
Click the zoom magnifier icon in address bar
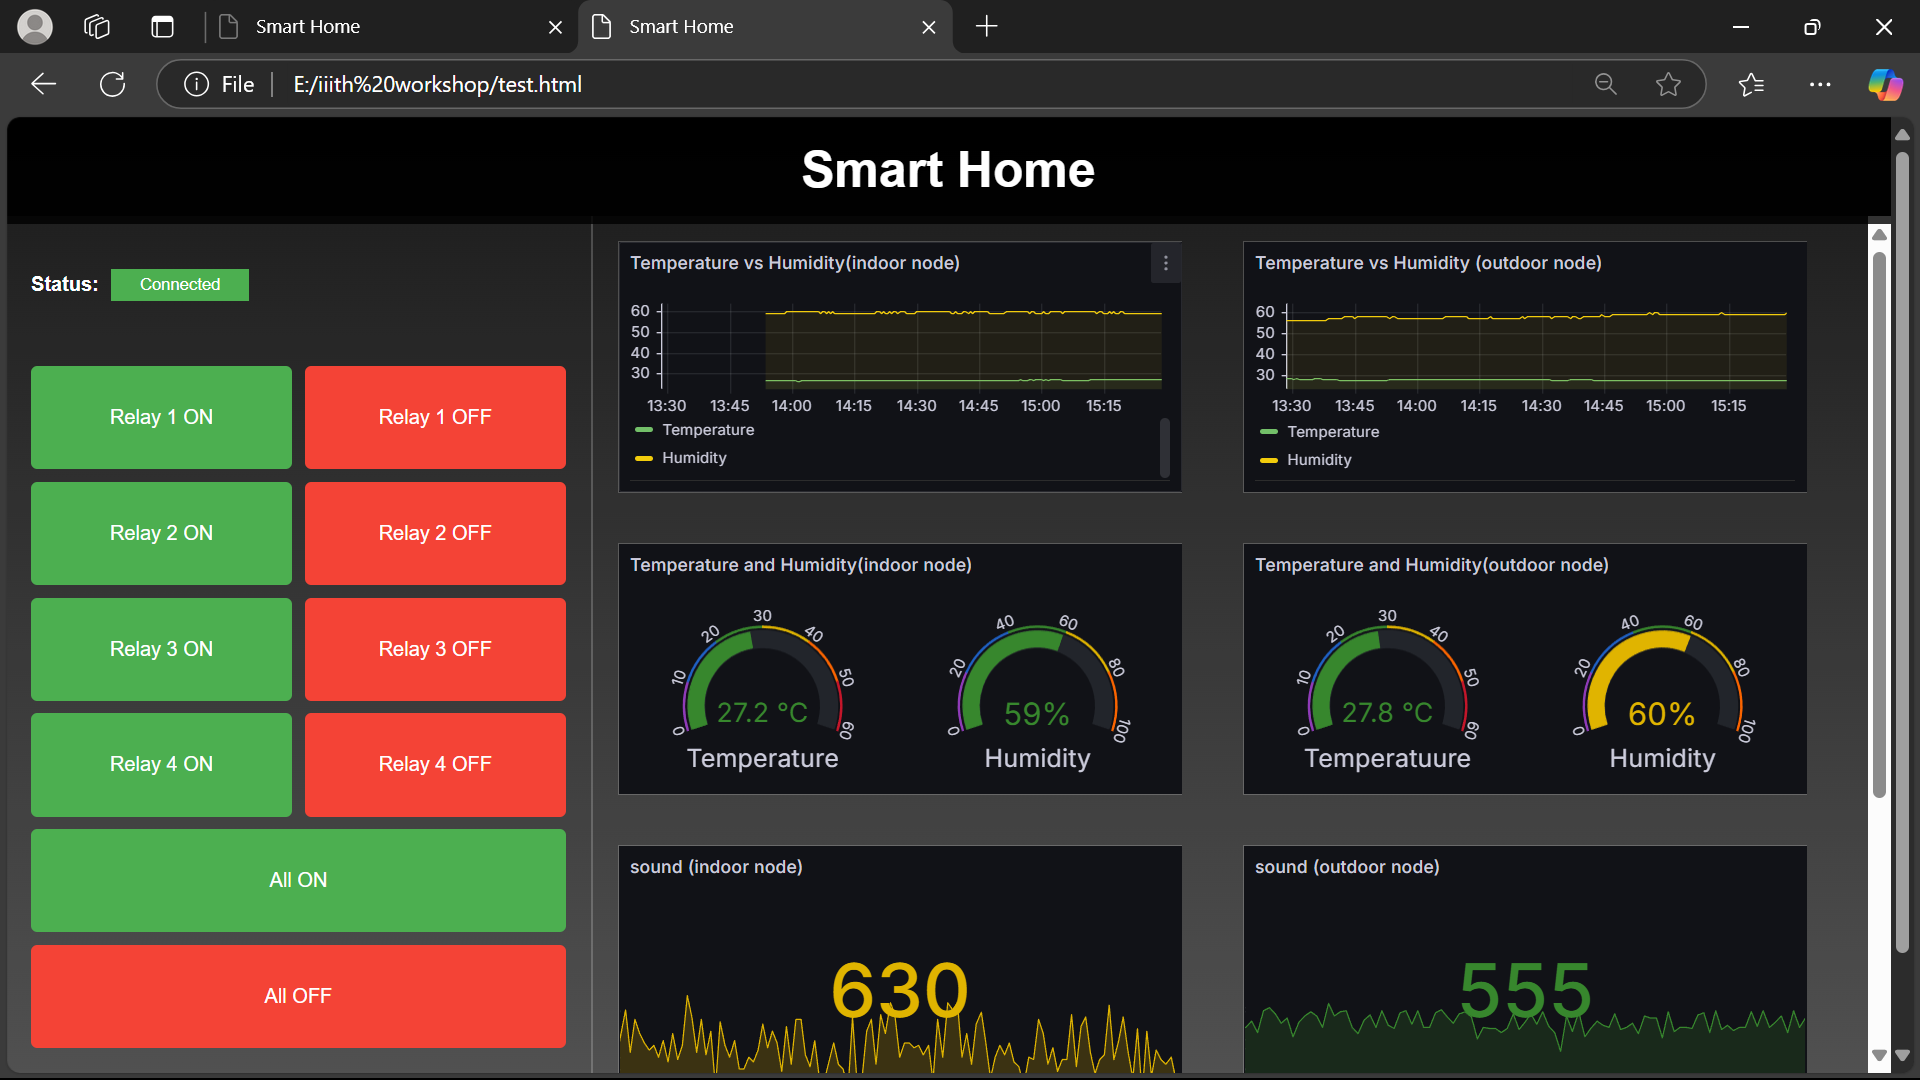point(1605,85)
